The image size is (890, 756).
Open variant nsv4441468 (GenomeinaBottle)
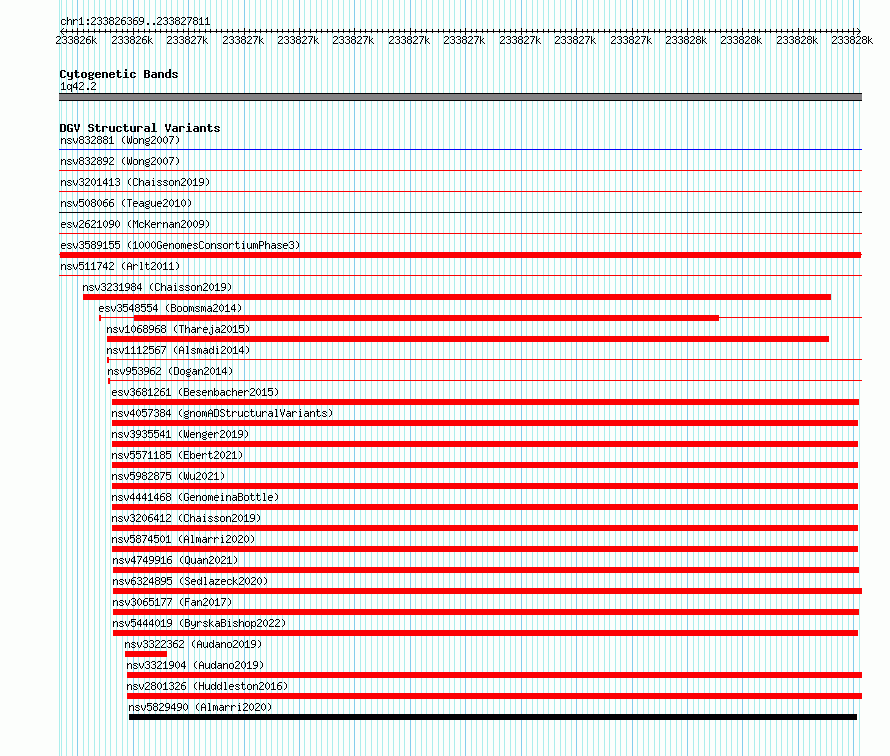(x=195, y=497)
